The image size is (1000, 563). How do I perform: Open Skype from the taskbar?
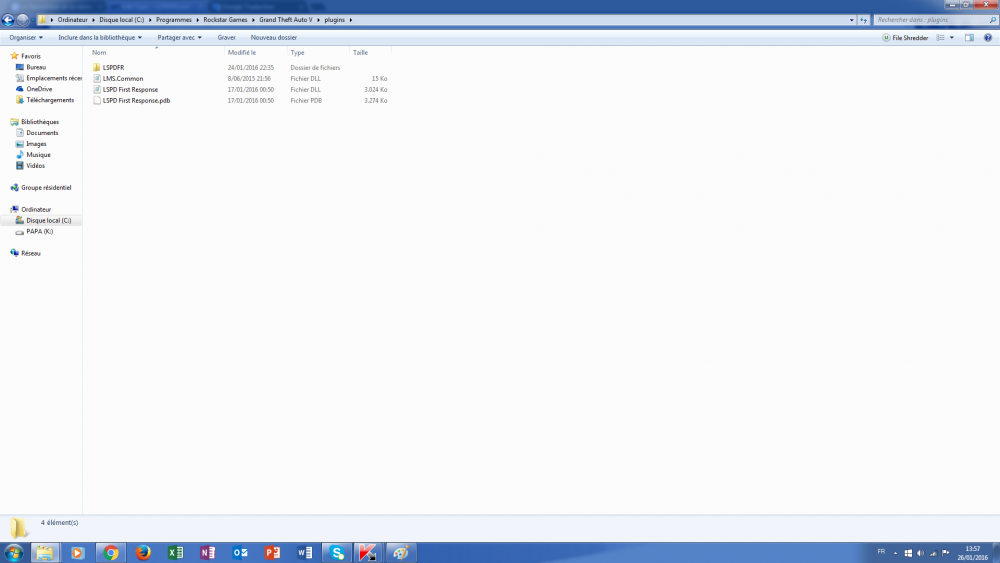tap(337, 553)
